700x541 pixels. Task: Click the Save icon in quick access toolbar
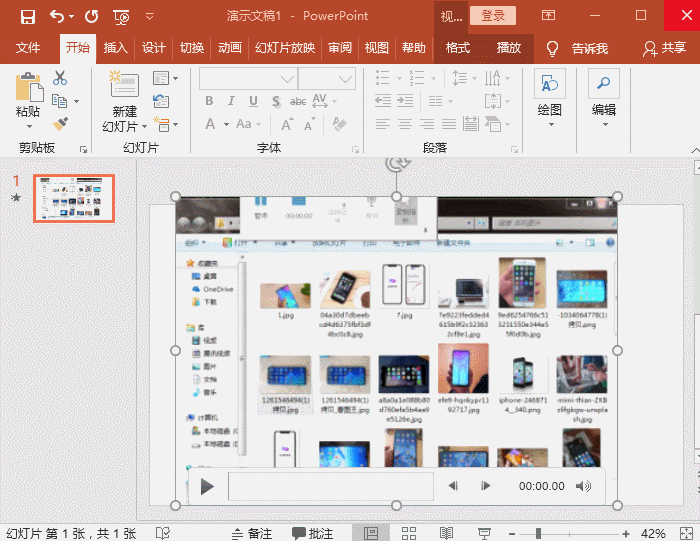click(x=28, y=16)
